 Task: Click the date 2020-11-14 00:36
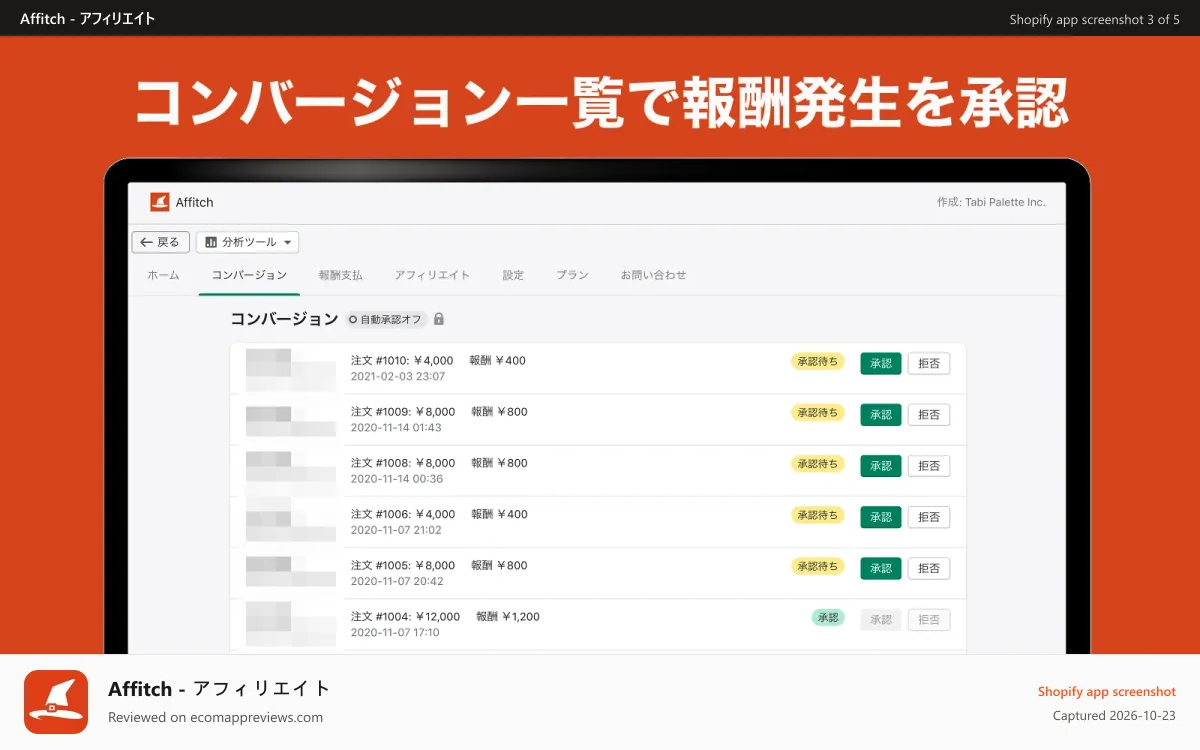pyautogui.click(x=397, y=479)
